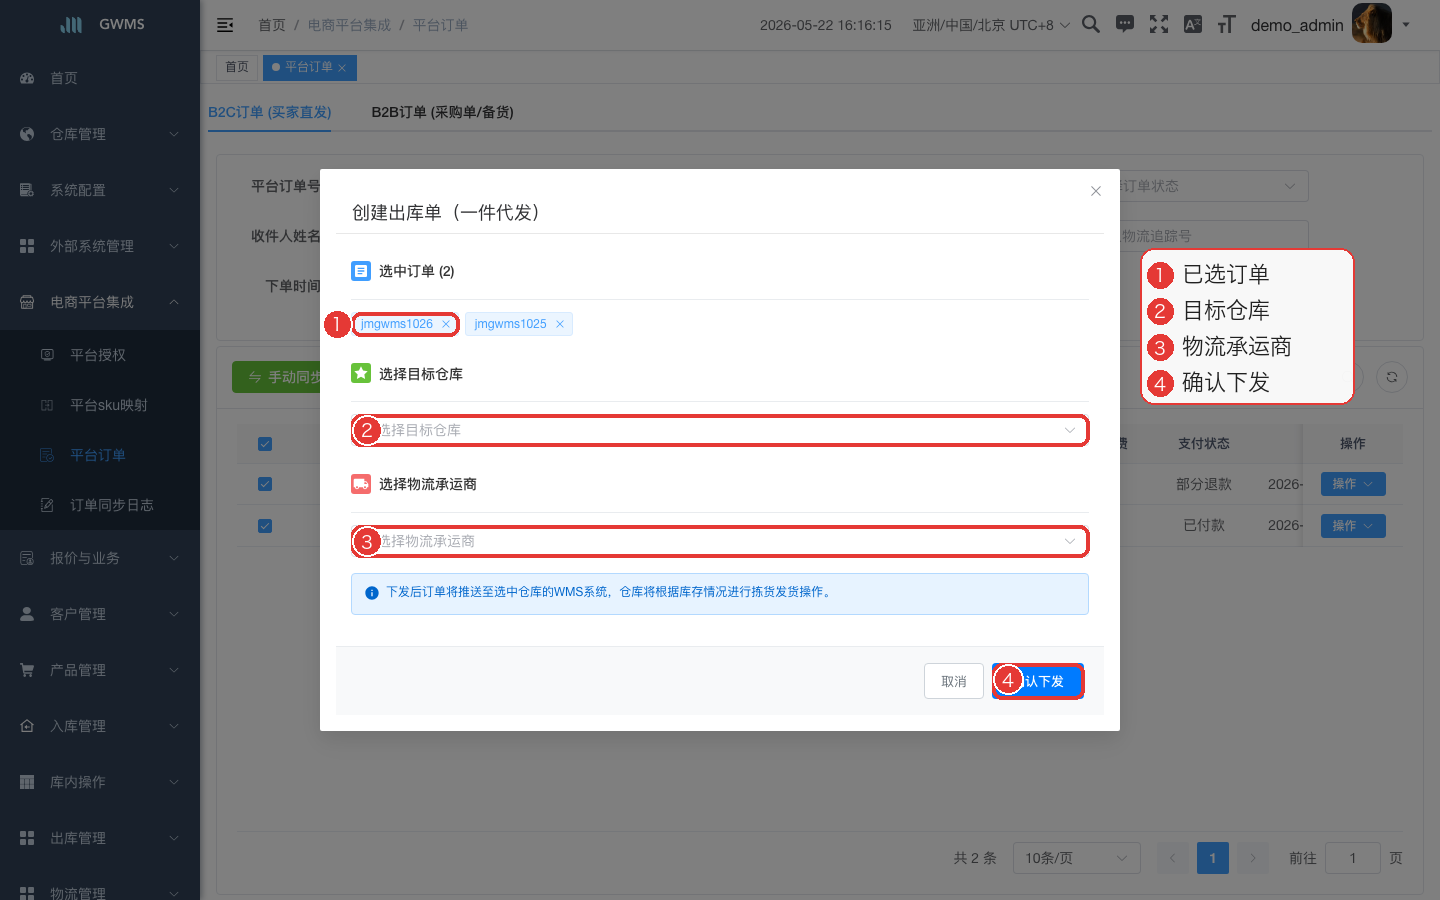Open the language translation icon
Image resolution: width=1440 pixels, height=900 pixels.
click(1193, 24)
